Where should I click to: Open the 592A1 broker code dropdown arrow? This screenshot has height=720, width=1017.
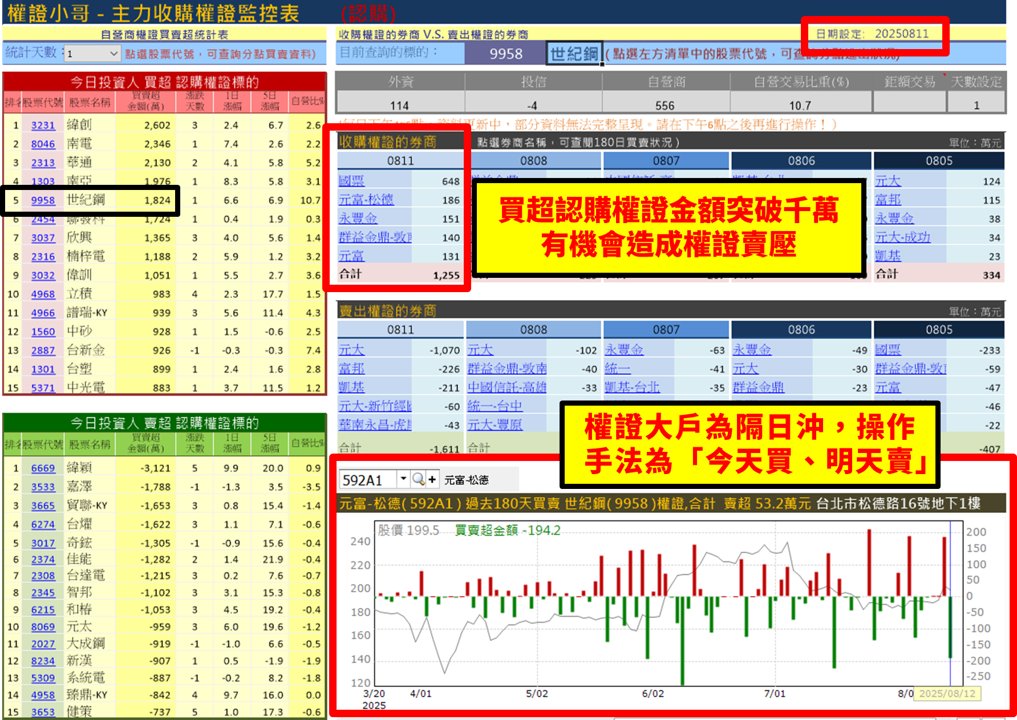pyautogui.click(x=403, y=479)
